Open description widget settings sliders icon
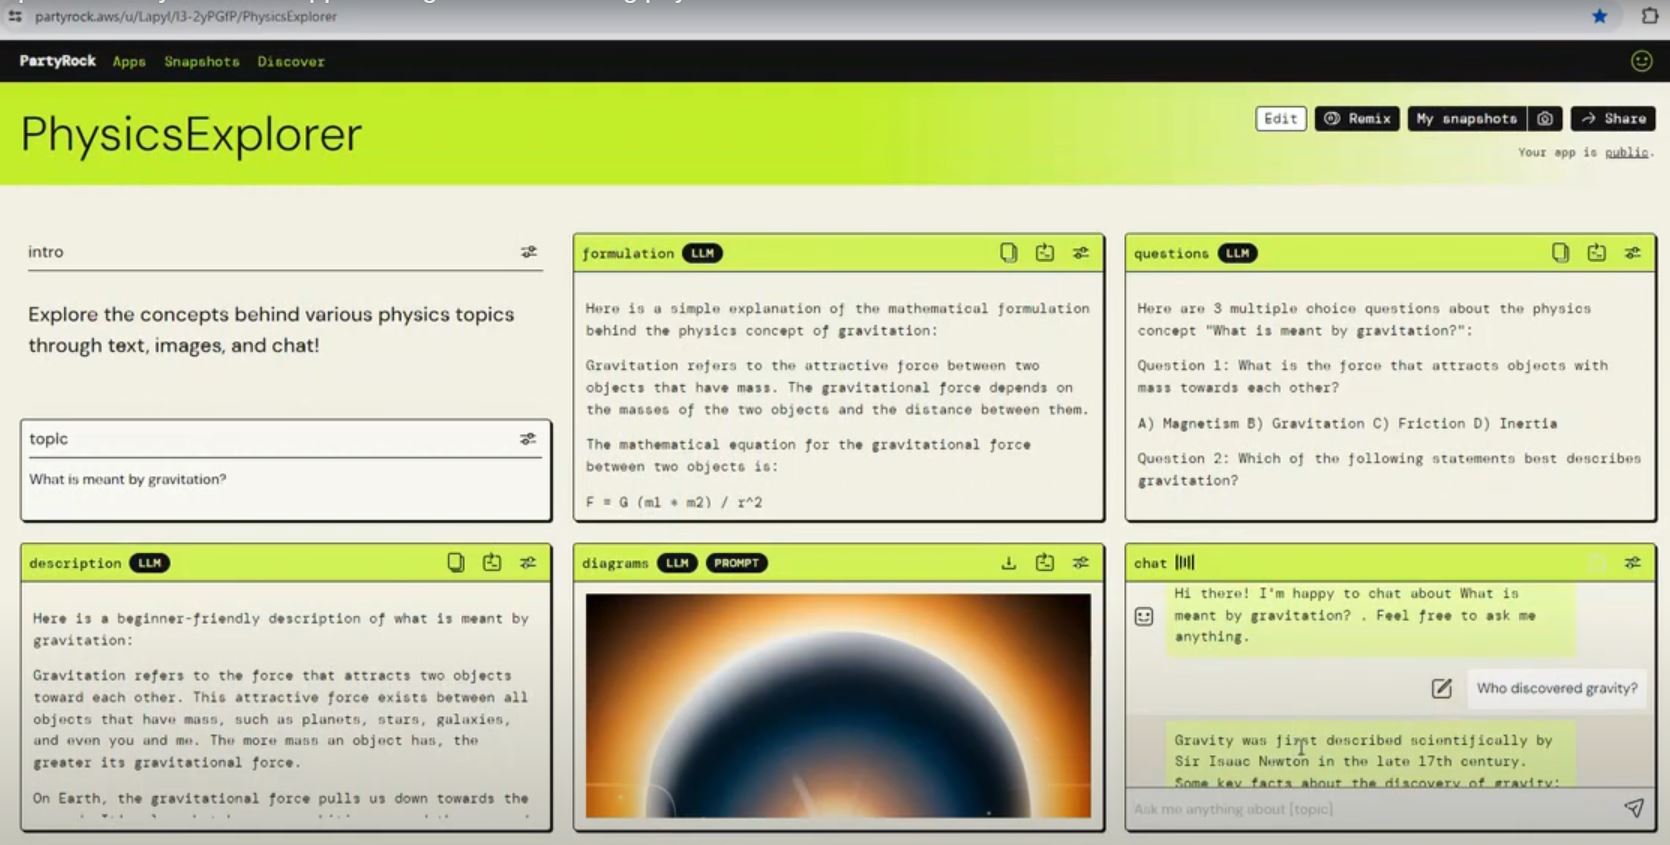1670x845 pixels. (x=528, y=563)
